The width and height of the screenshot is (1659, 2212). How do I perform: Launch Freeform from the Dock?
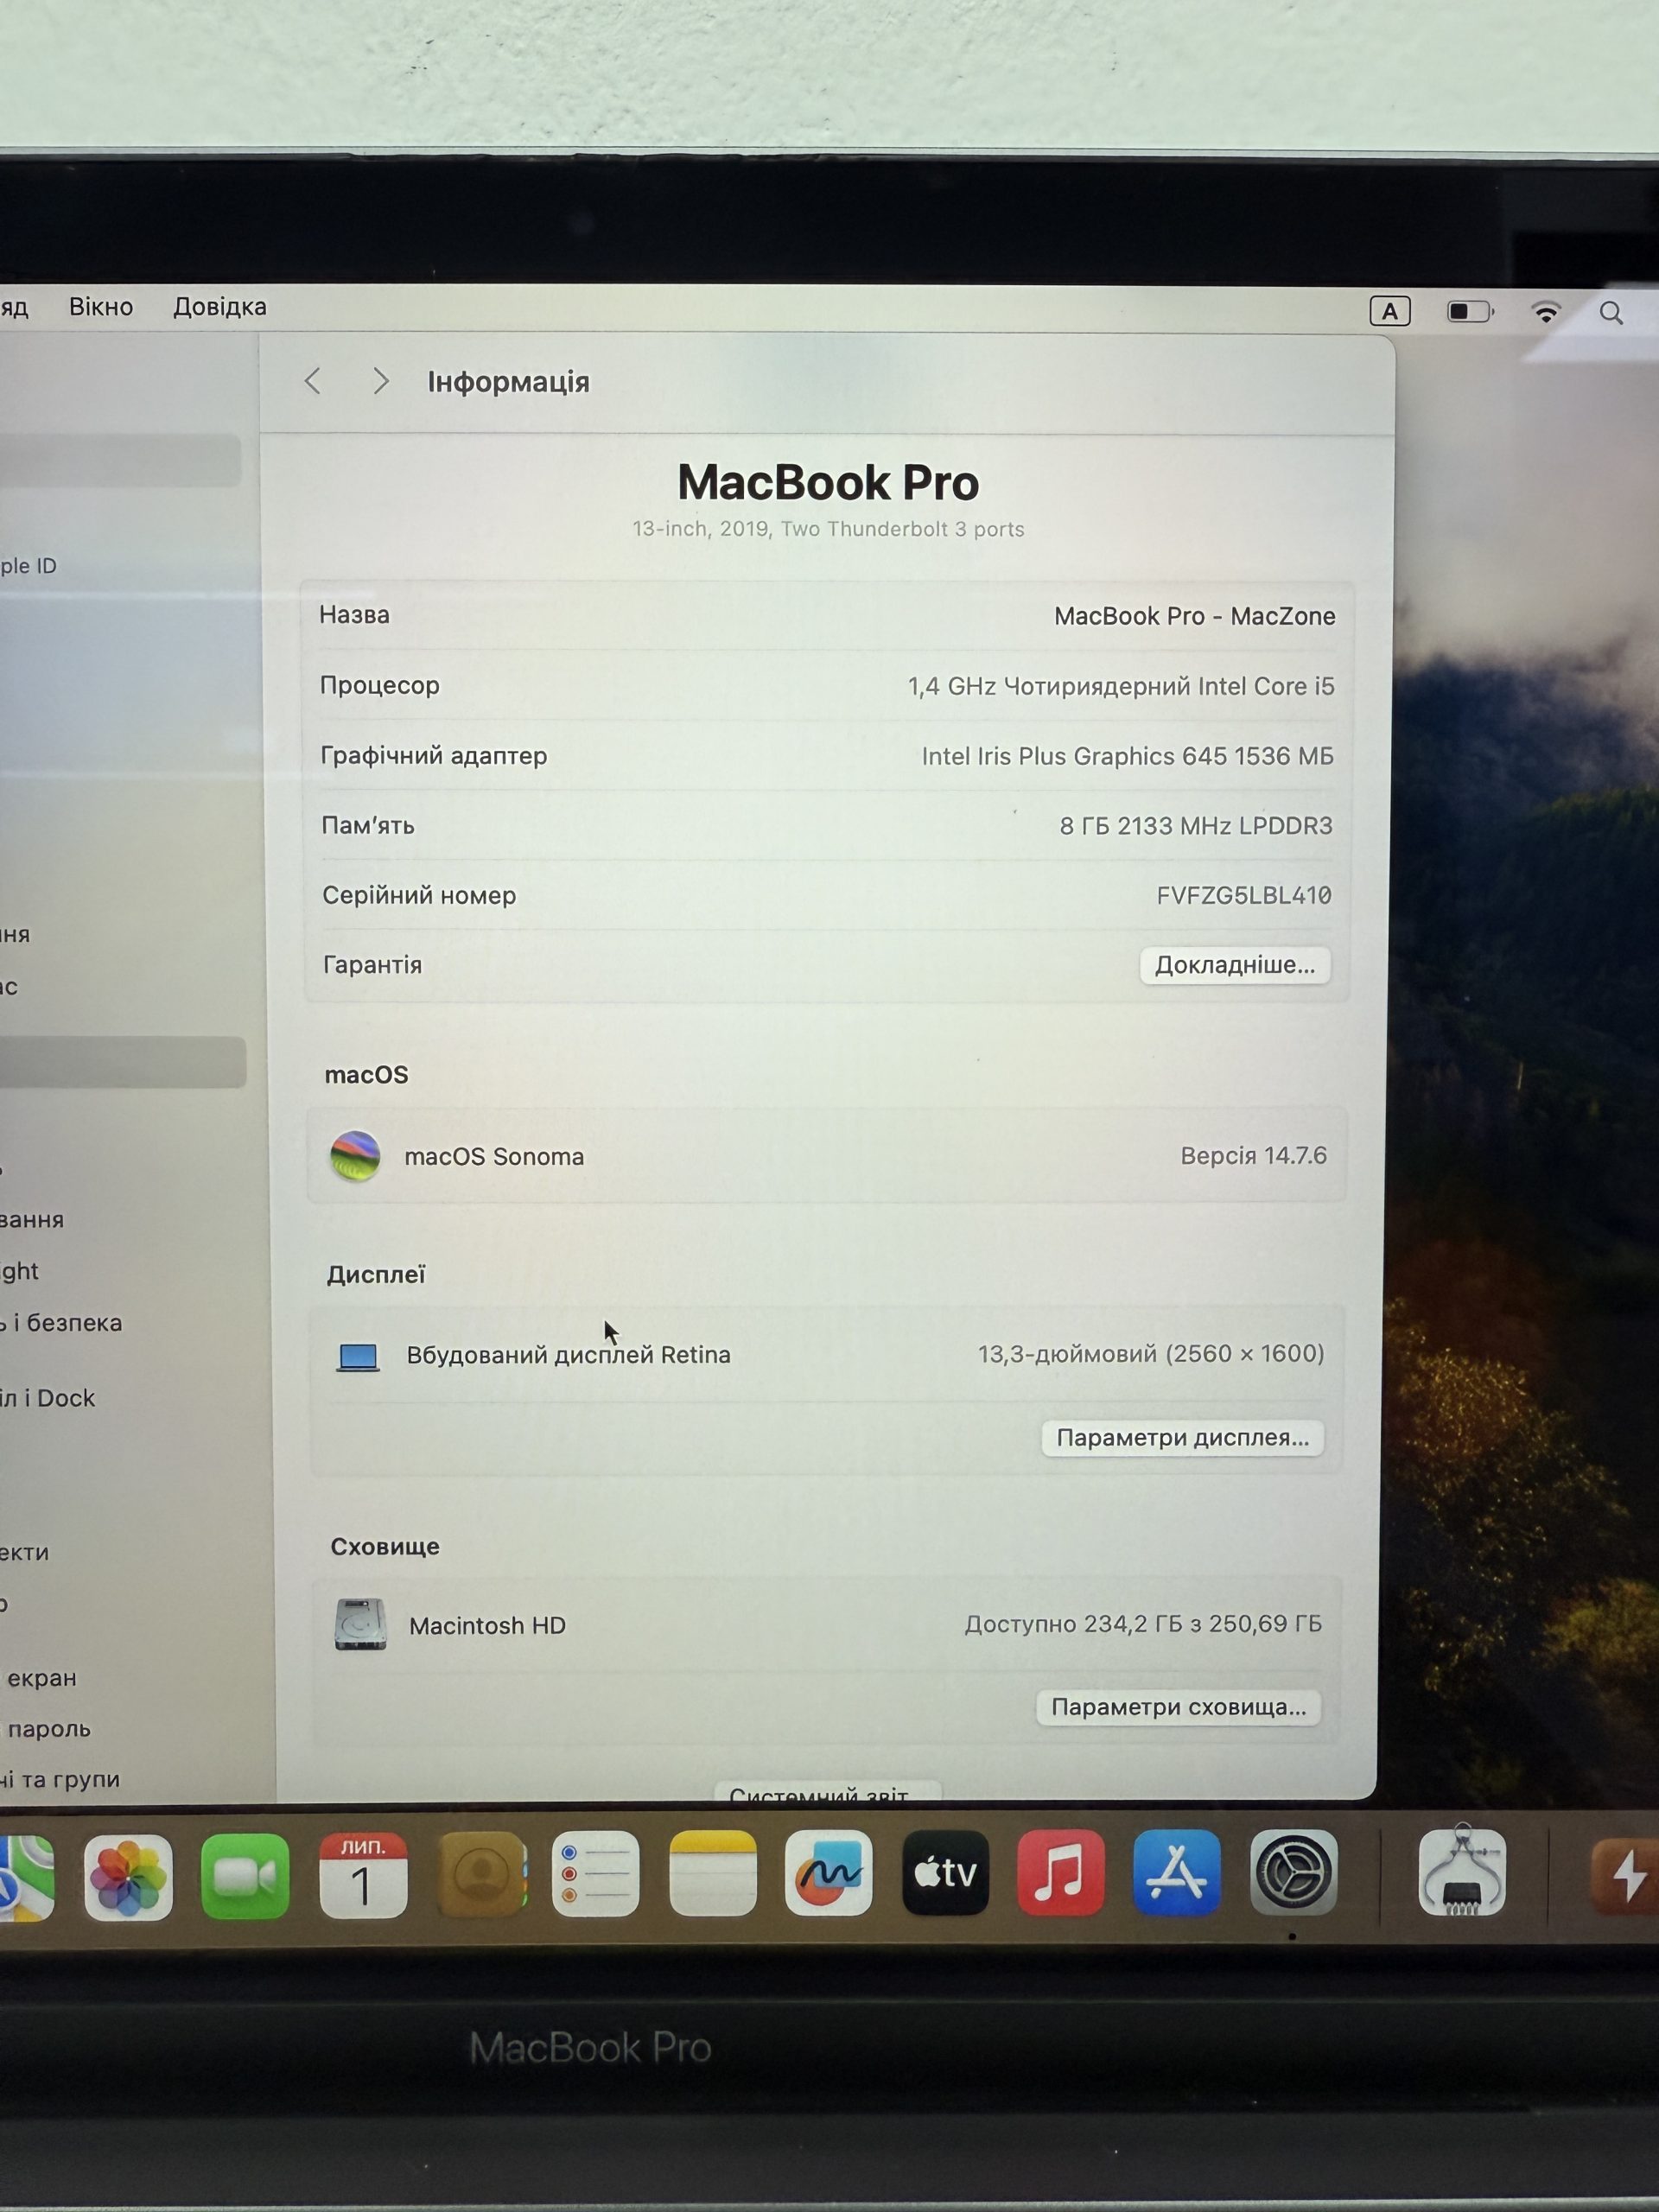(x=829, y=1872)
